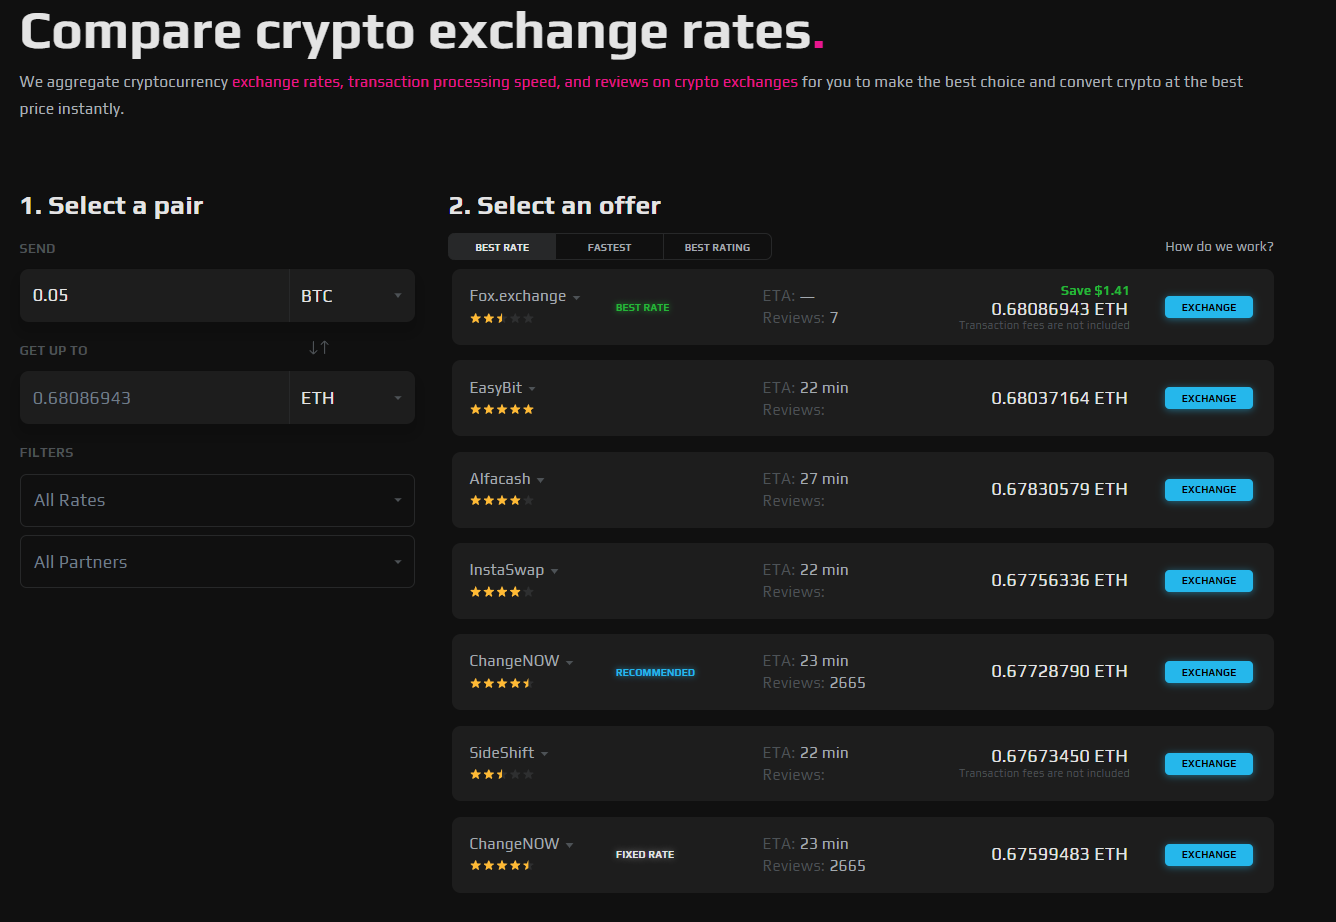Click the swap currencies arrows icon
1336x922 pixels.
[318, 345]
